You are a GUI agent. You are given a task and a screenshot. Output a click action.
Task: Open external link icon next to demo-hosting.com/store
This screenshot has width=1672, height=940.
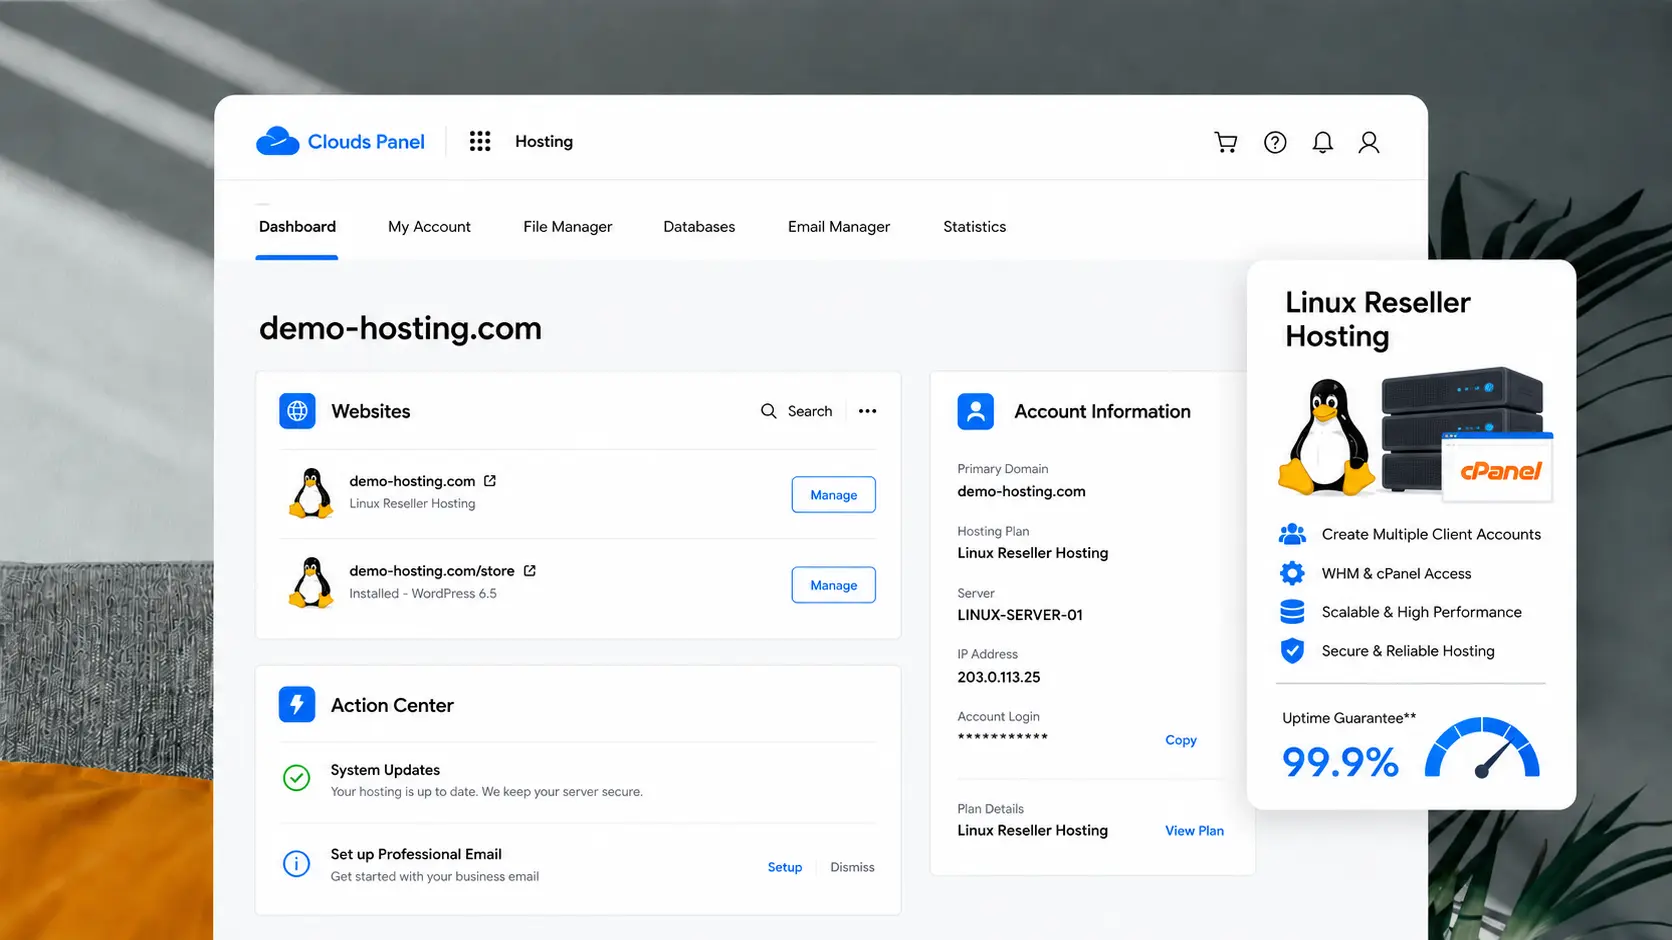click(x=530, y=571)
